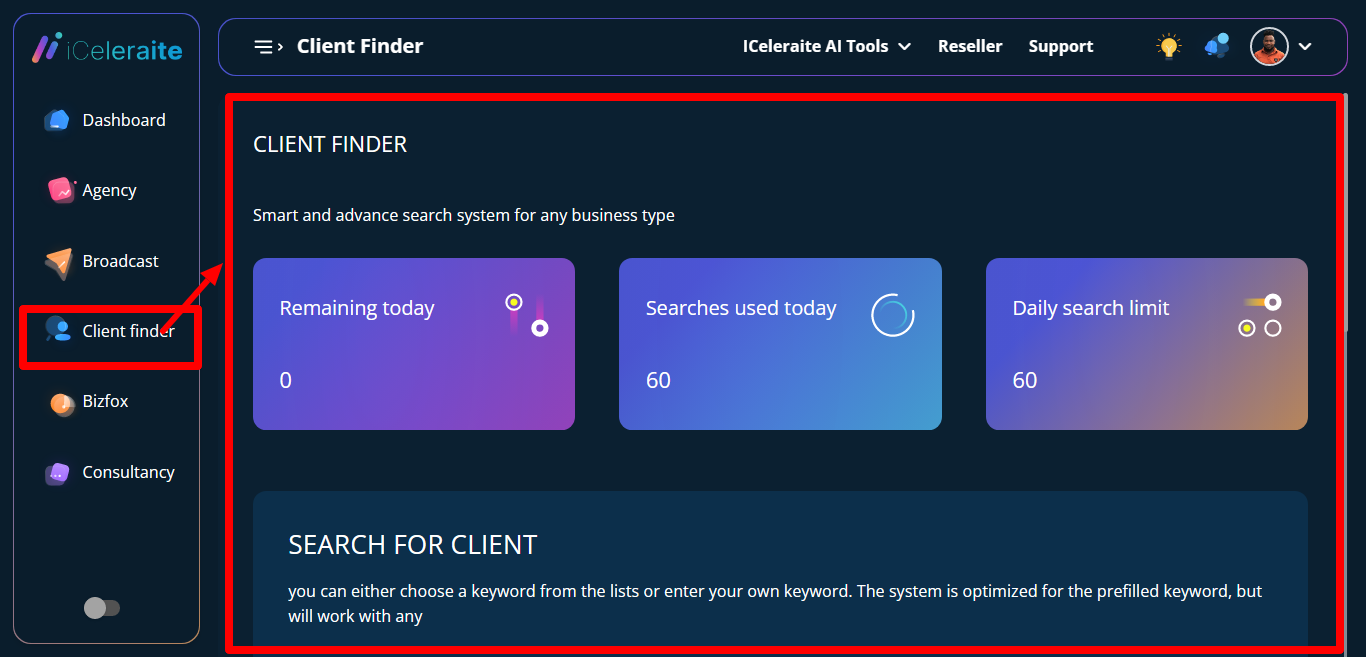1366x657 pixels.
Task: Open the Support menu item
Action: [x=1060, y=46]
